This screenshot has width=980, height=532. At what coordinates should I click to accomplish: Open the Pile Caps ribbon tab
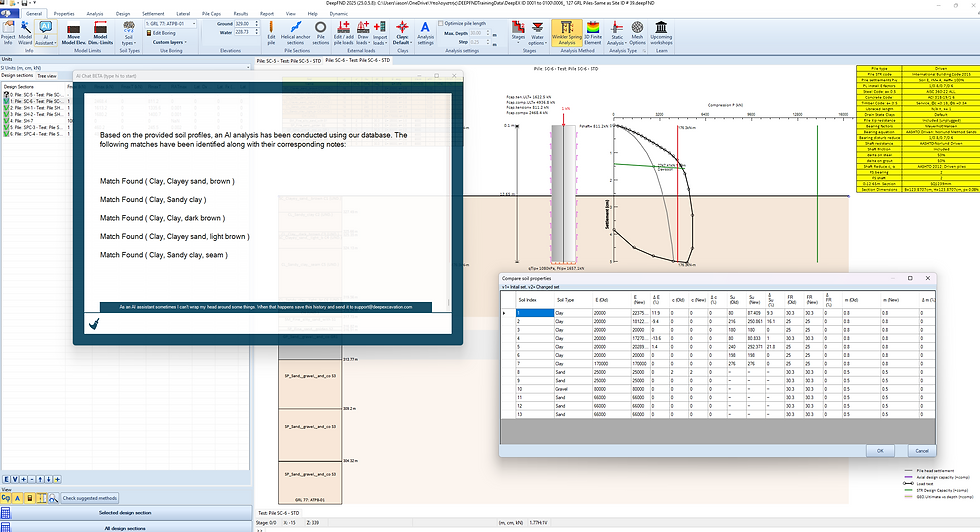click(x=211, y=13)
